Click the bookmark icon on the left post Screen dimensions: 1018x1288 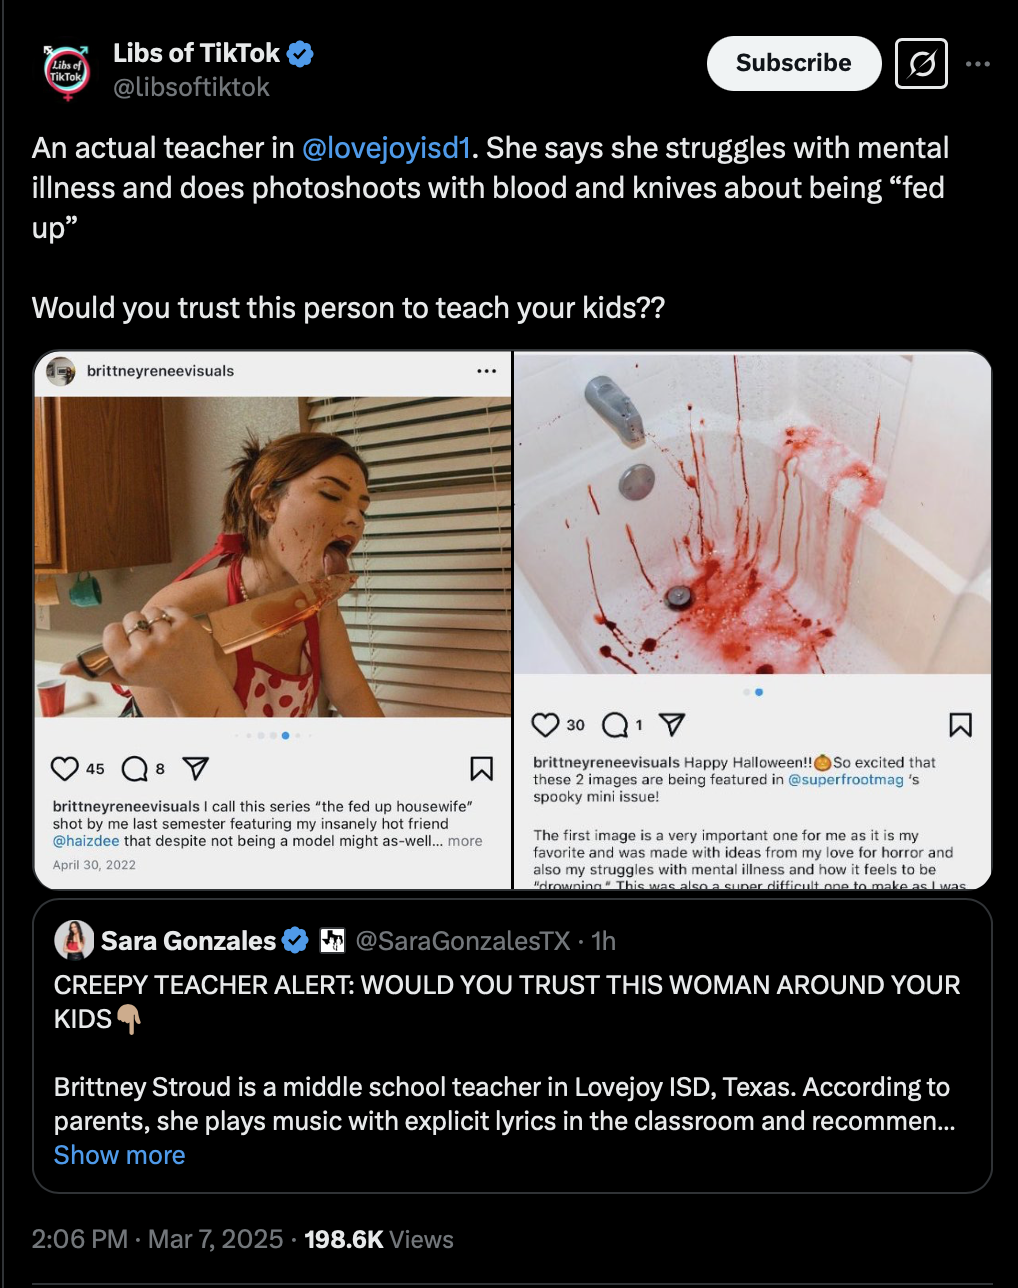point(482,768)
